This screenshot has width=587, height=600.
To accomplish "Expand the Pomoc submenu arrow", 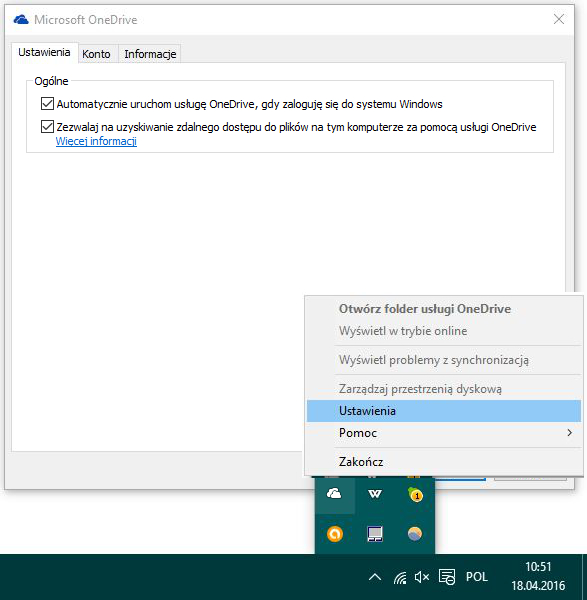I will [570, 433].
